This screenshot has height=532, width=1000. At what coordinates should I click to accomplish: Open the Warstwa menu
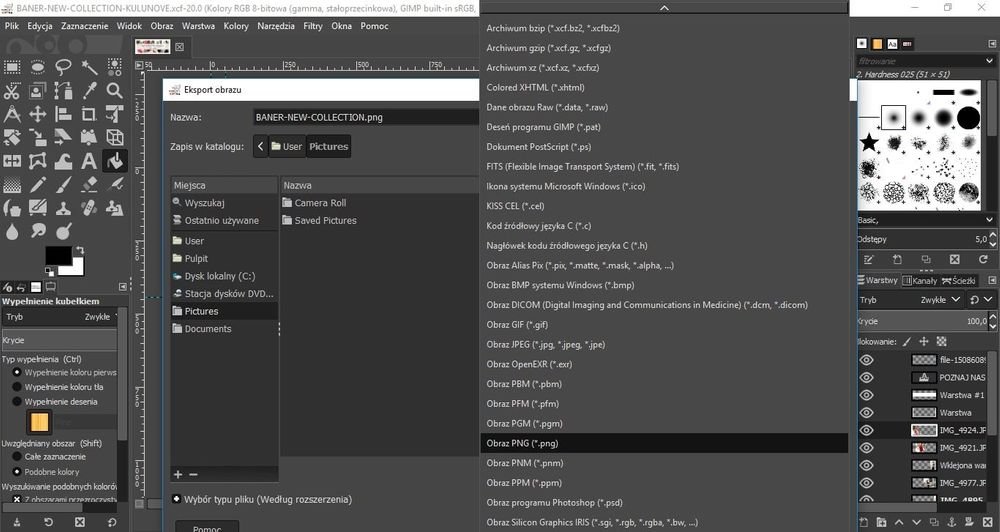[x=198, y=26]
